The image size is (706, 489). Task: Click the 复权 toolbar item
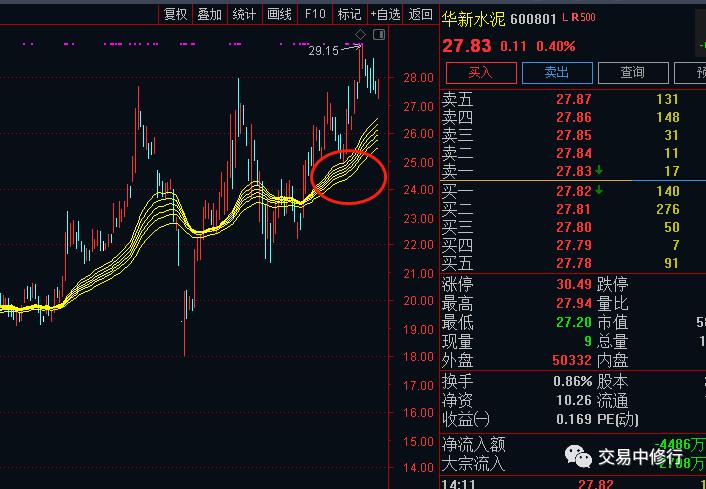coord(176,14)
